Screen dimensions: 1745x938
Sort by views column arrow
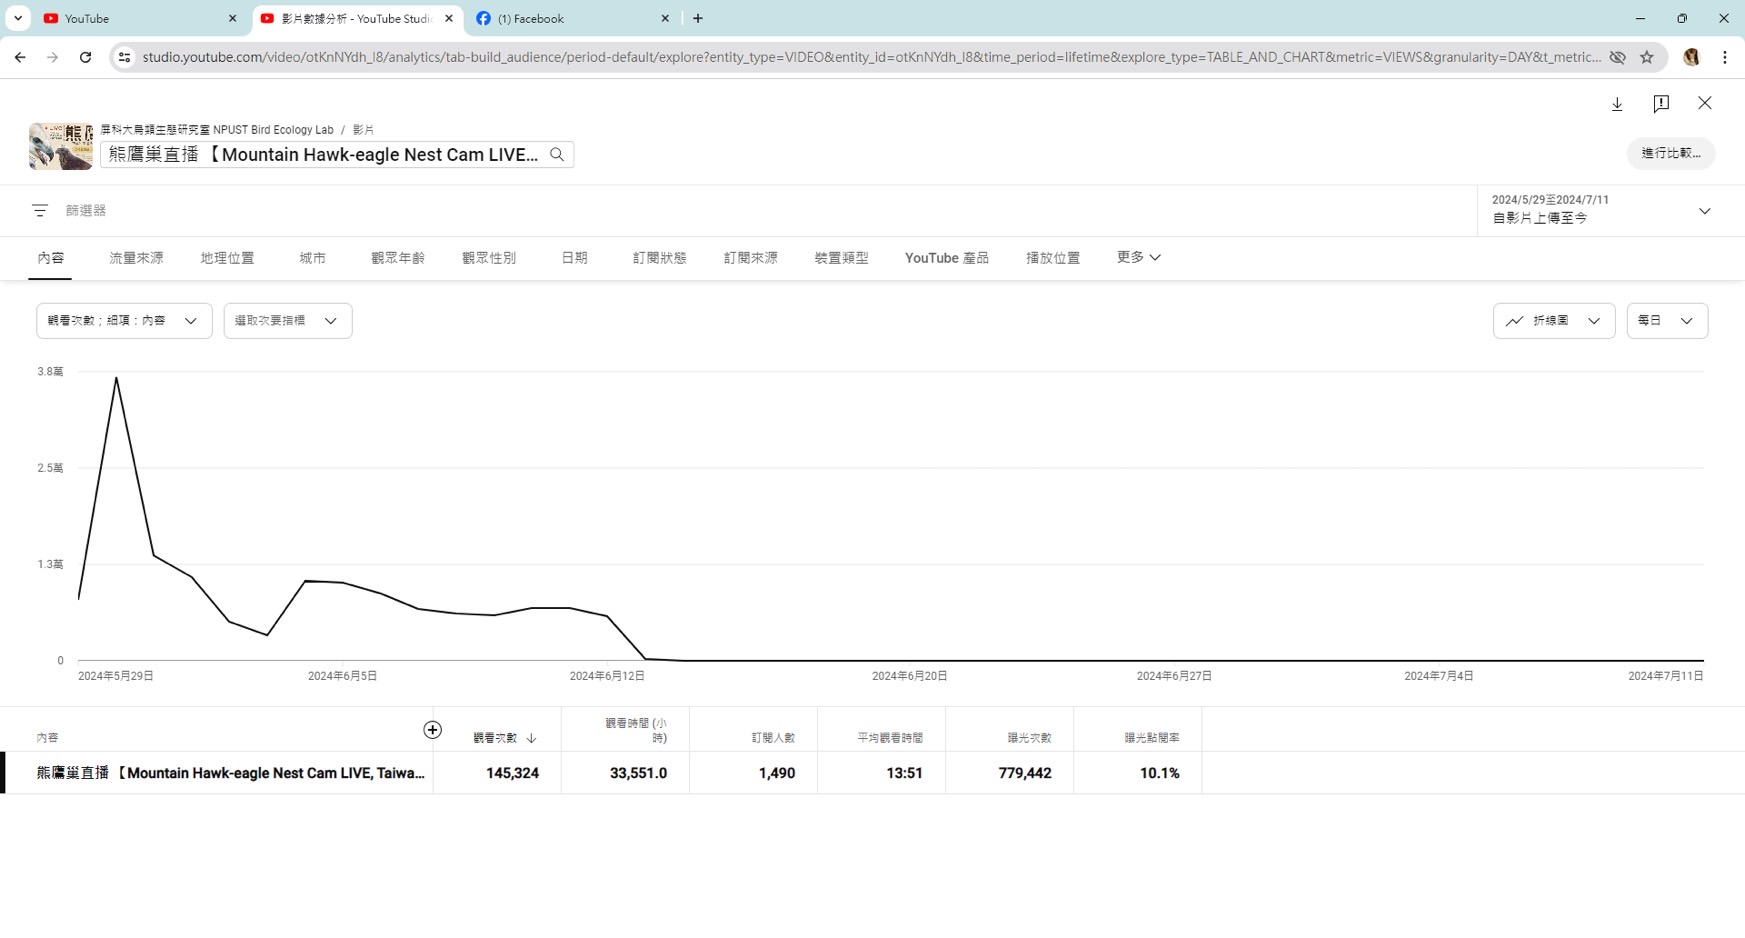[x=531, y=738]
